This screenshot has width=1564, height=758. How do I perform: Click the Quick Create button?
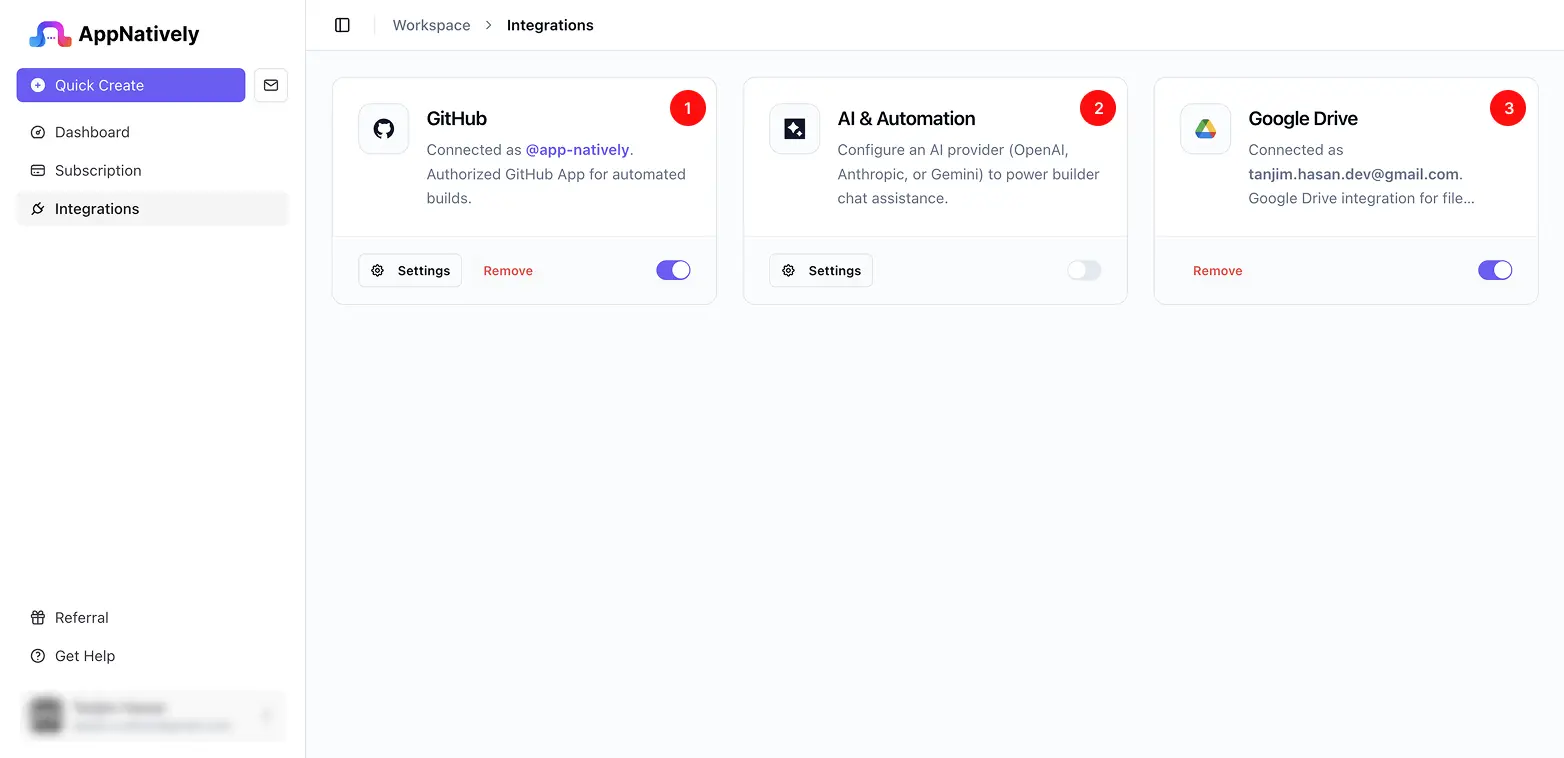tap(131, 85)
